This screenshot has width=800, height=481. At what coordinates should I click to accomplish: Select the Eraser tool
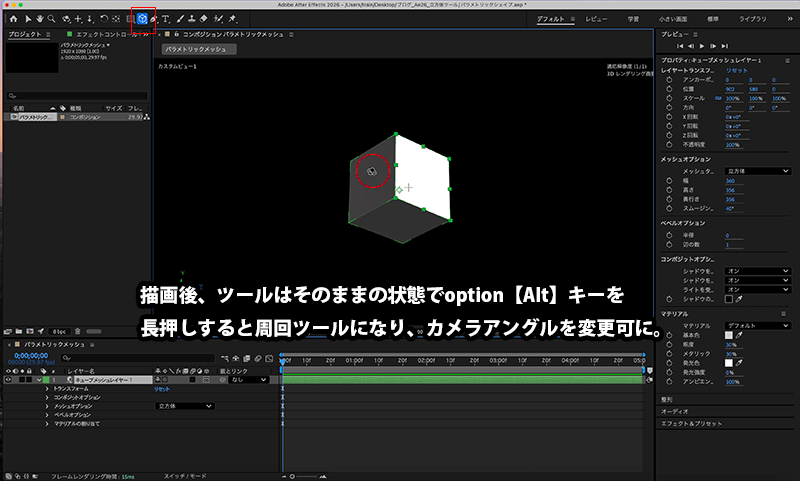pos(203,18)
